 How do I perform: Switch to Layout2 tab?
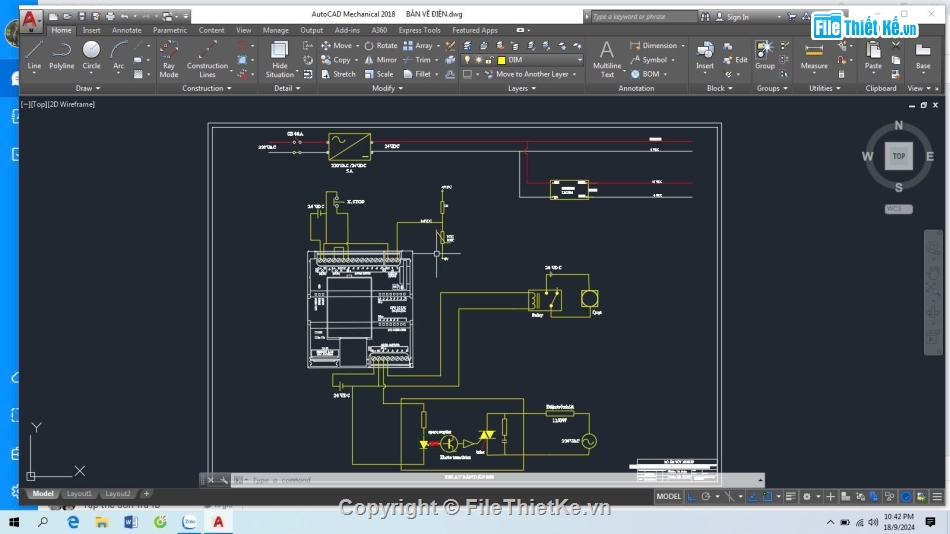[x=118, y=494]
